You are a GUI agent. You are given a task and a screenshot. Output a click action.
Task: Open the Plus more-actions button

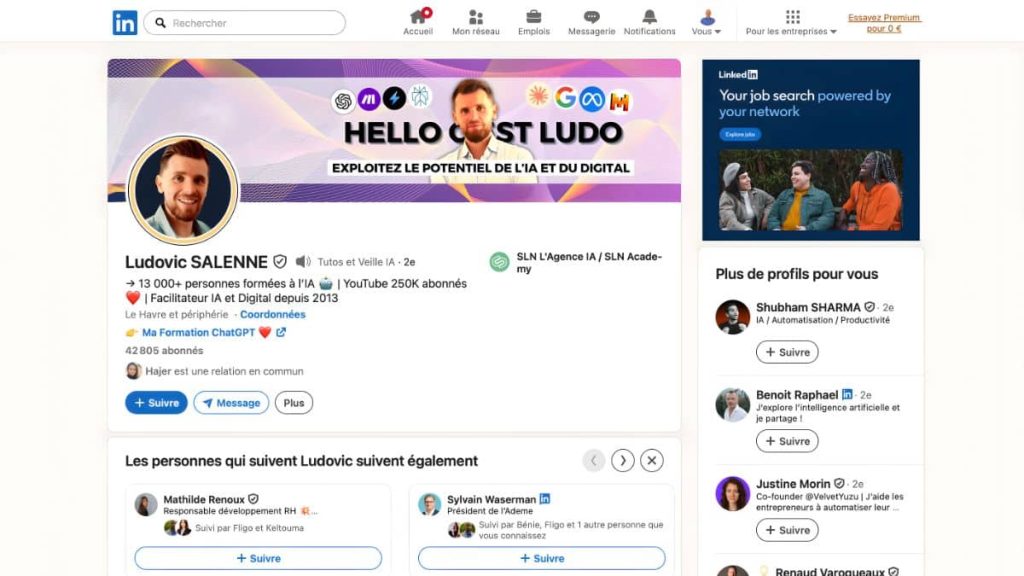[294, 403]
